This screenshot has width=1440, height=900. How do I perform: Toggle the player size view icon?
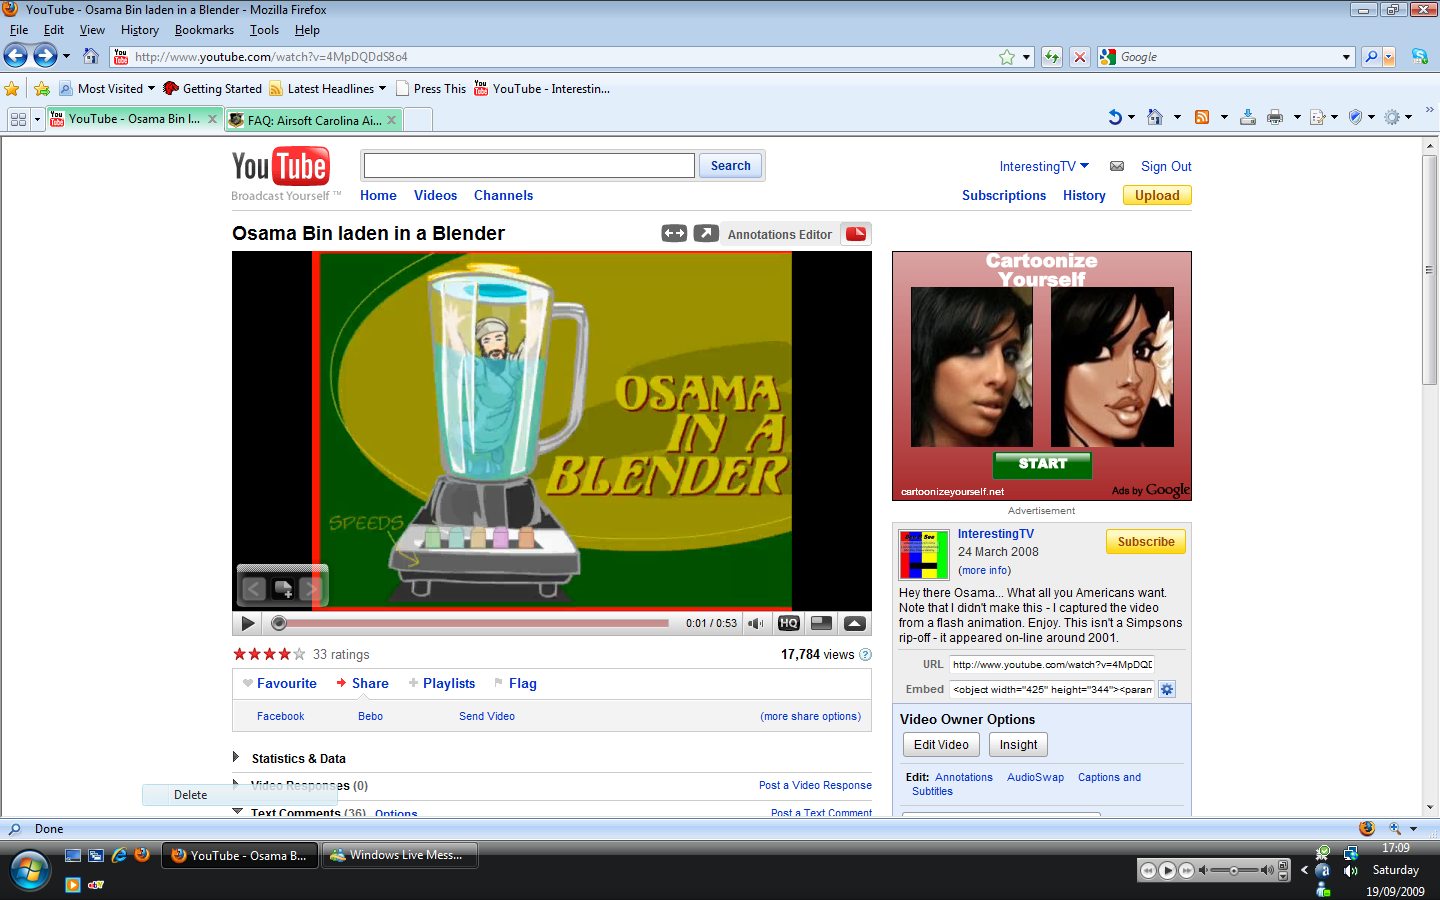pyautogui.click(x=821, y=623)
